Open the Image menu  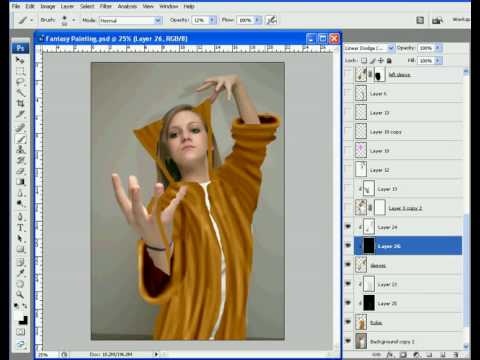[48, 6]
